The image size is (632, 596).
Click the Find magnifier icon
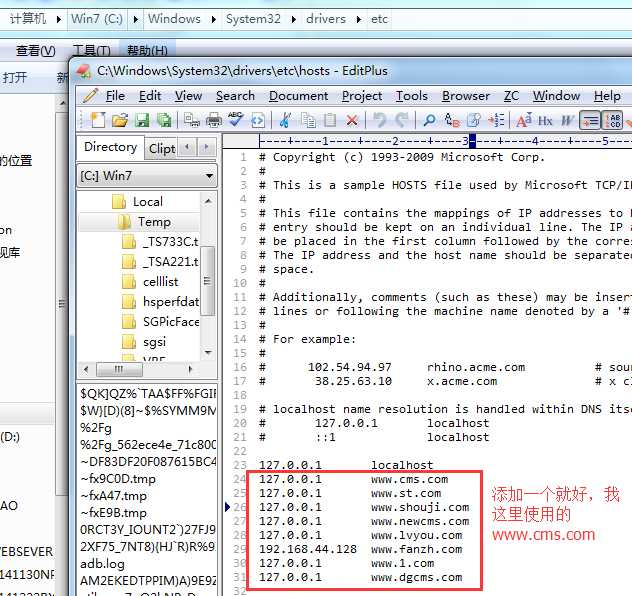[x=428, y=120]
